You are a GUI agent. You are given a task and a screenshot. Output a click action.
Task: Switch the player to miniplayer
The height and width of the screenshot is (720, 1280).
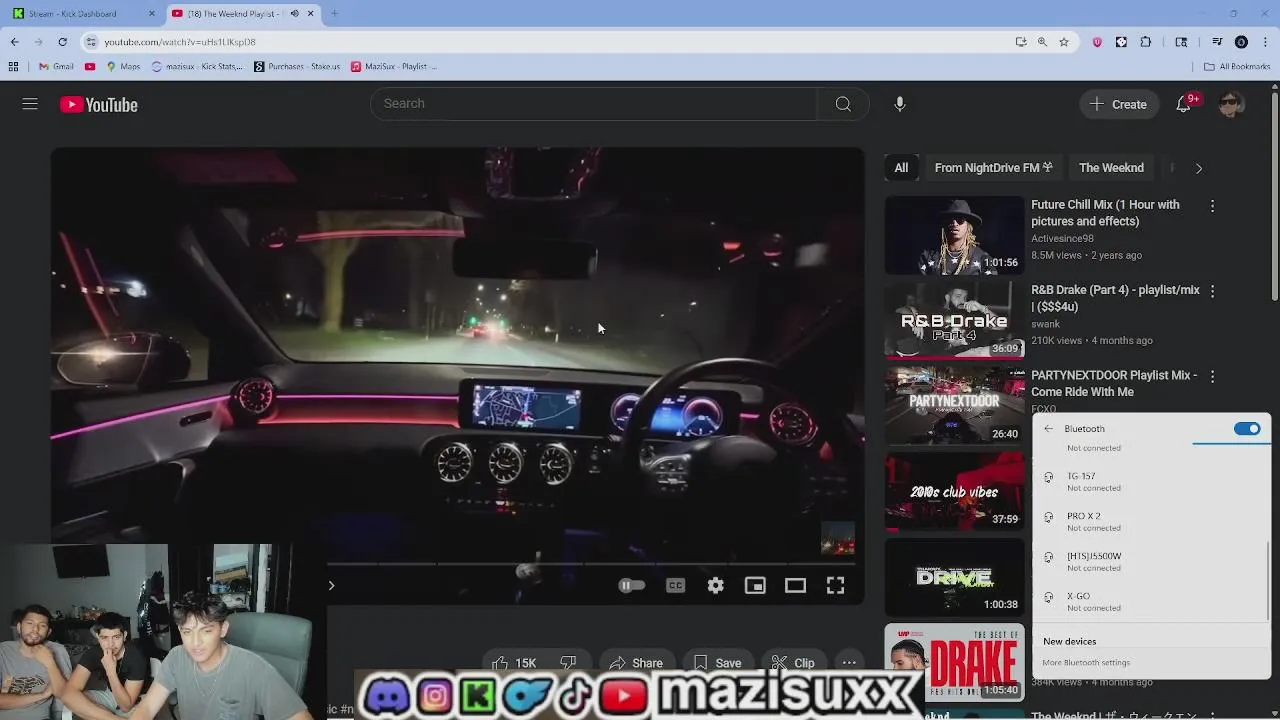point(755,586)
